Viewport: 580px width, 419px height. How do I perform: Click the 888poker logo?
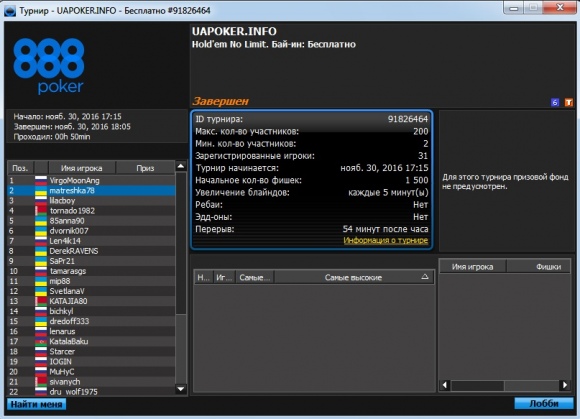pyautogui.click(x=49, y=66)
